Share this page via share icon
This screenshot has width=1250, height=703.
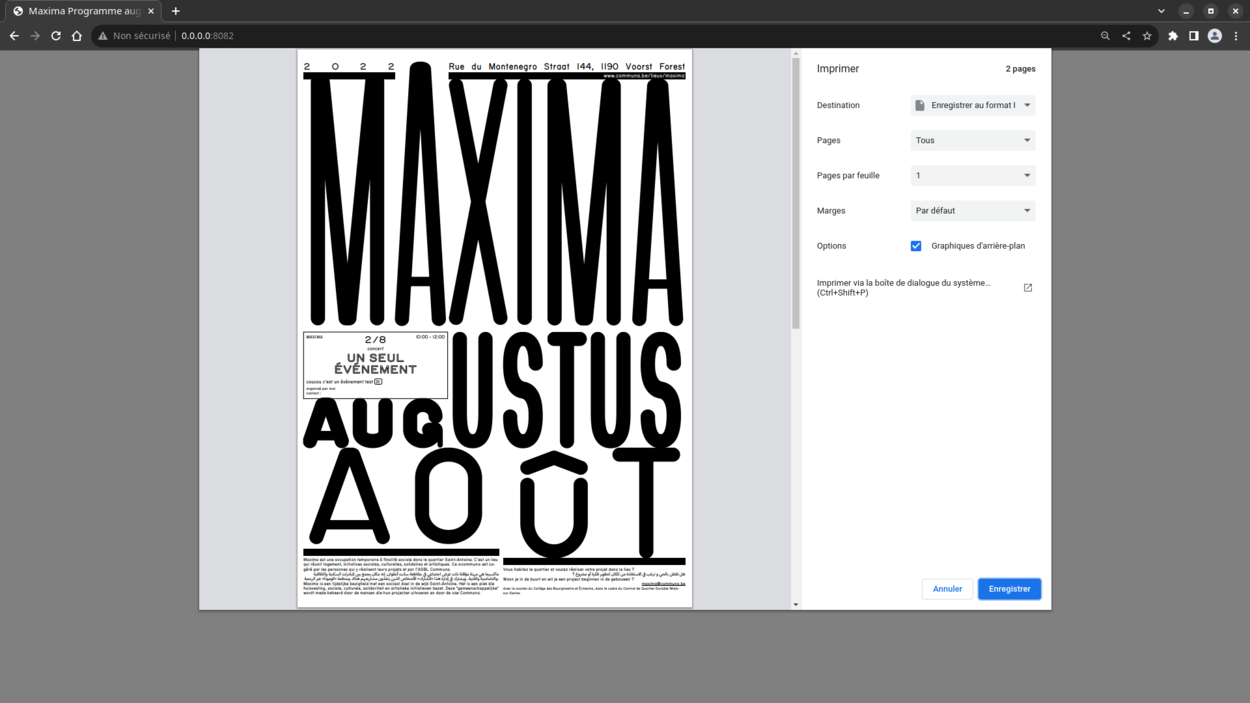click(1126, 36)
